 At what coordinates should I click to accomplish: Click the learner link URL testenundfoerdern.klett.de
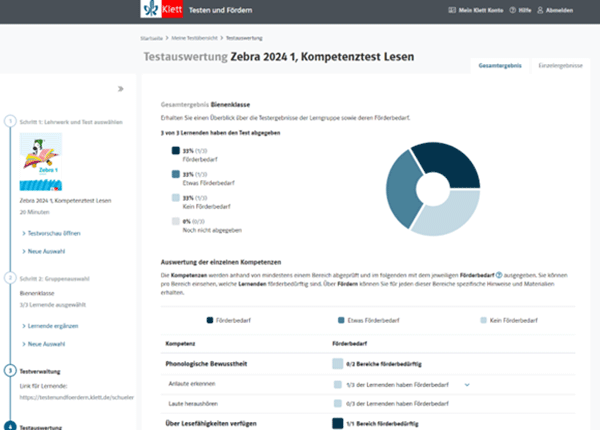coord(77,397)
